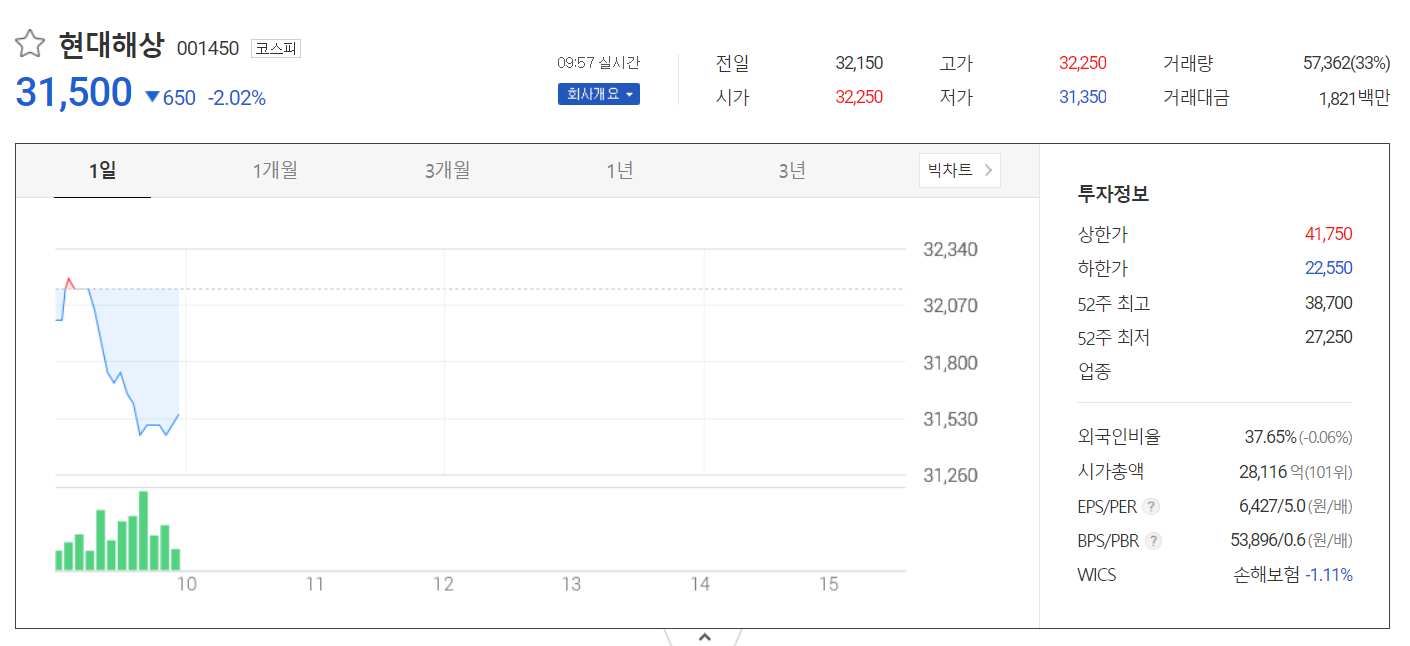
Task: Switch to the 3년 chart tab
Action: [792, 171]
